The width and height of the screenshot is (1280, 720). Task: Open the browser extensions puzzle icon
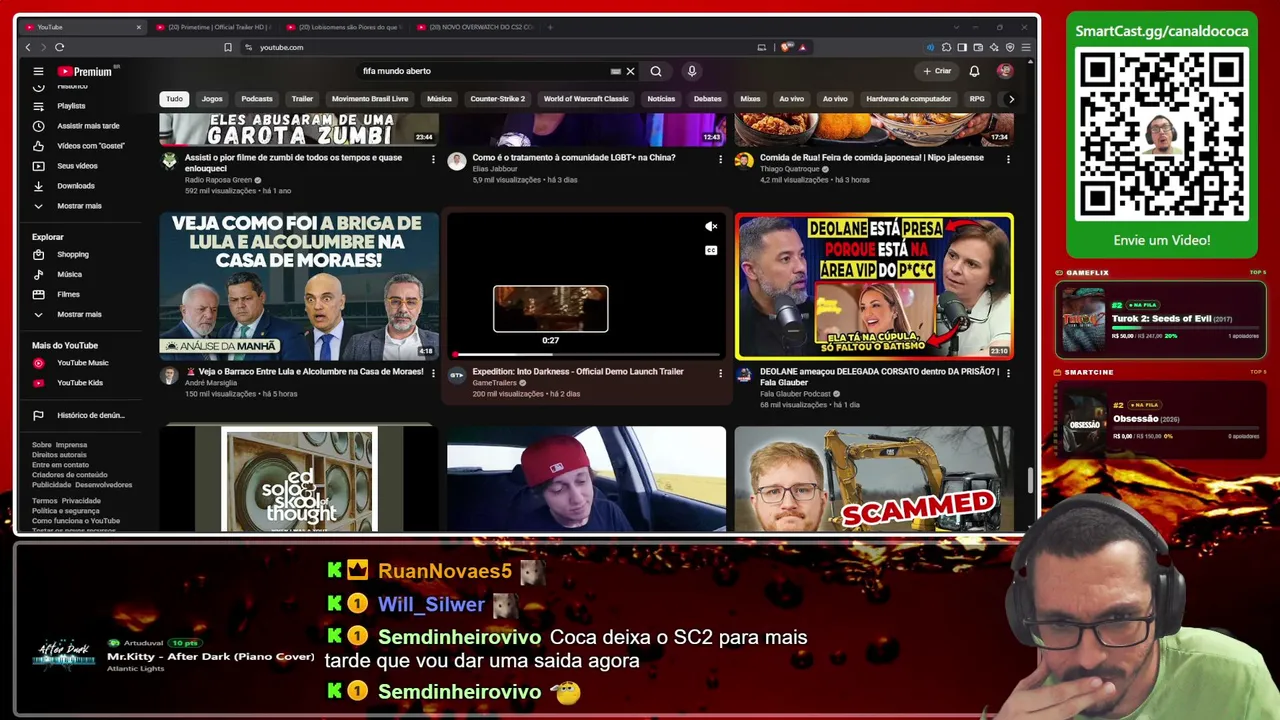click(x=946, y=47)
